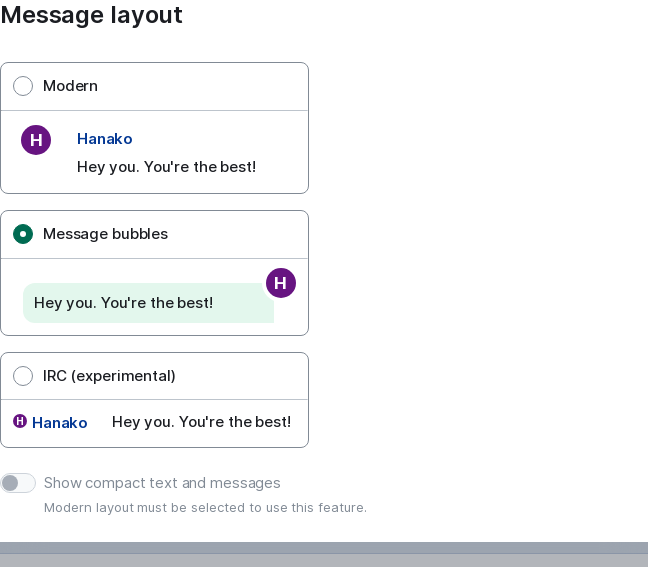Click the Hanako name in IRC preview

click(x=60, y=423)
